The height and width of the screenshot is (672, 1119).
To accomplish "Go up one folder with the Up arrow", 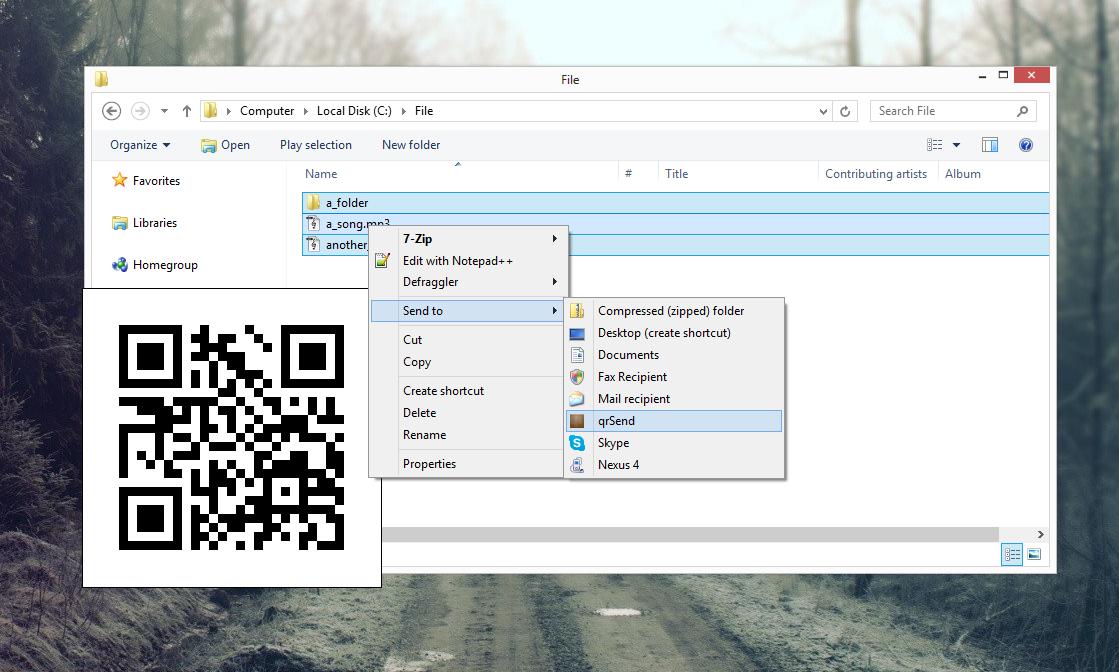I will pyautogui.click(x=187, y=111).
